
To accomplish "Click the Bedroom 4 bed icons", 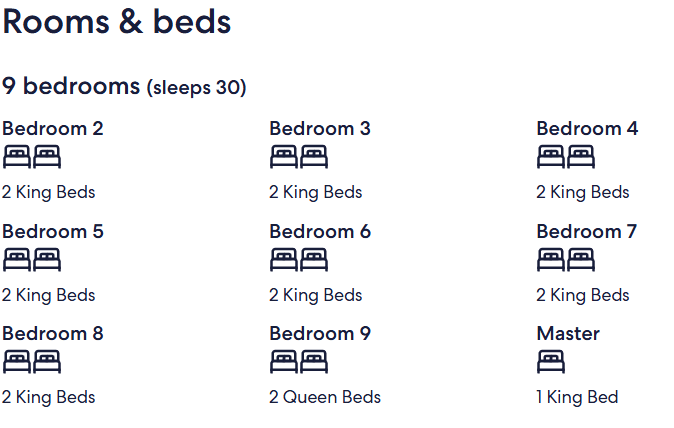I will 567,157.
